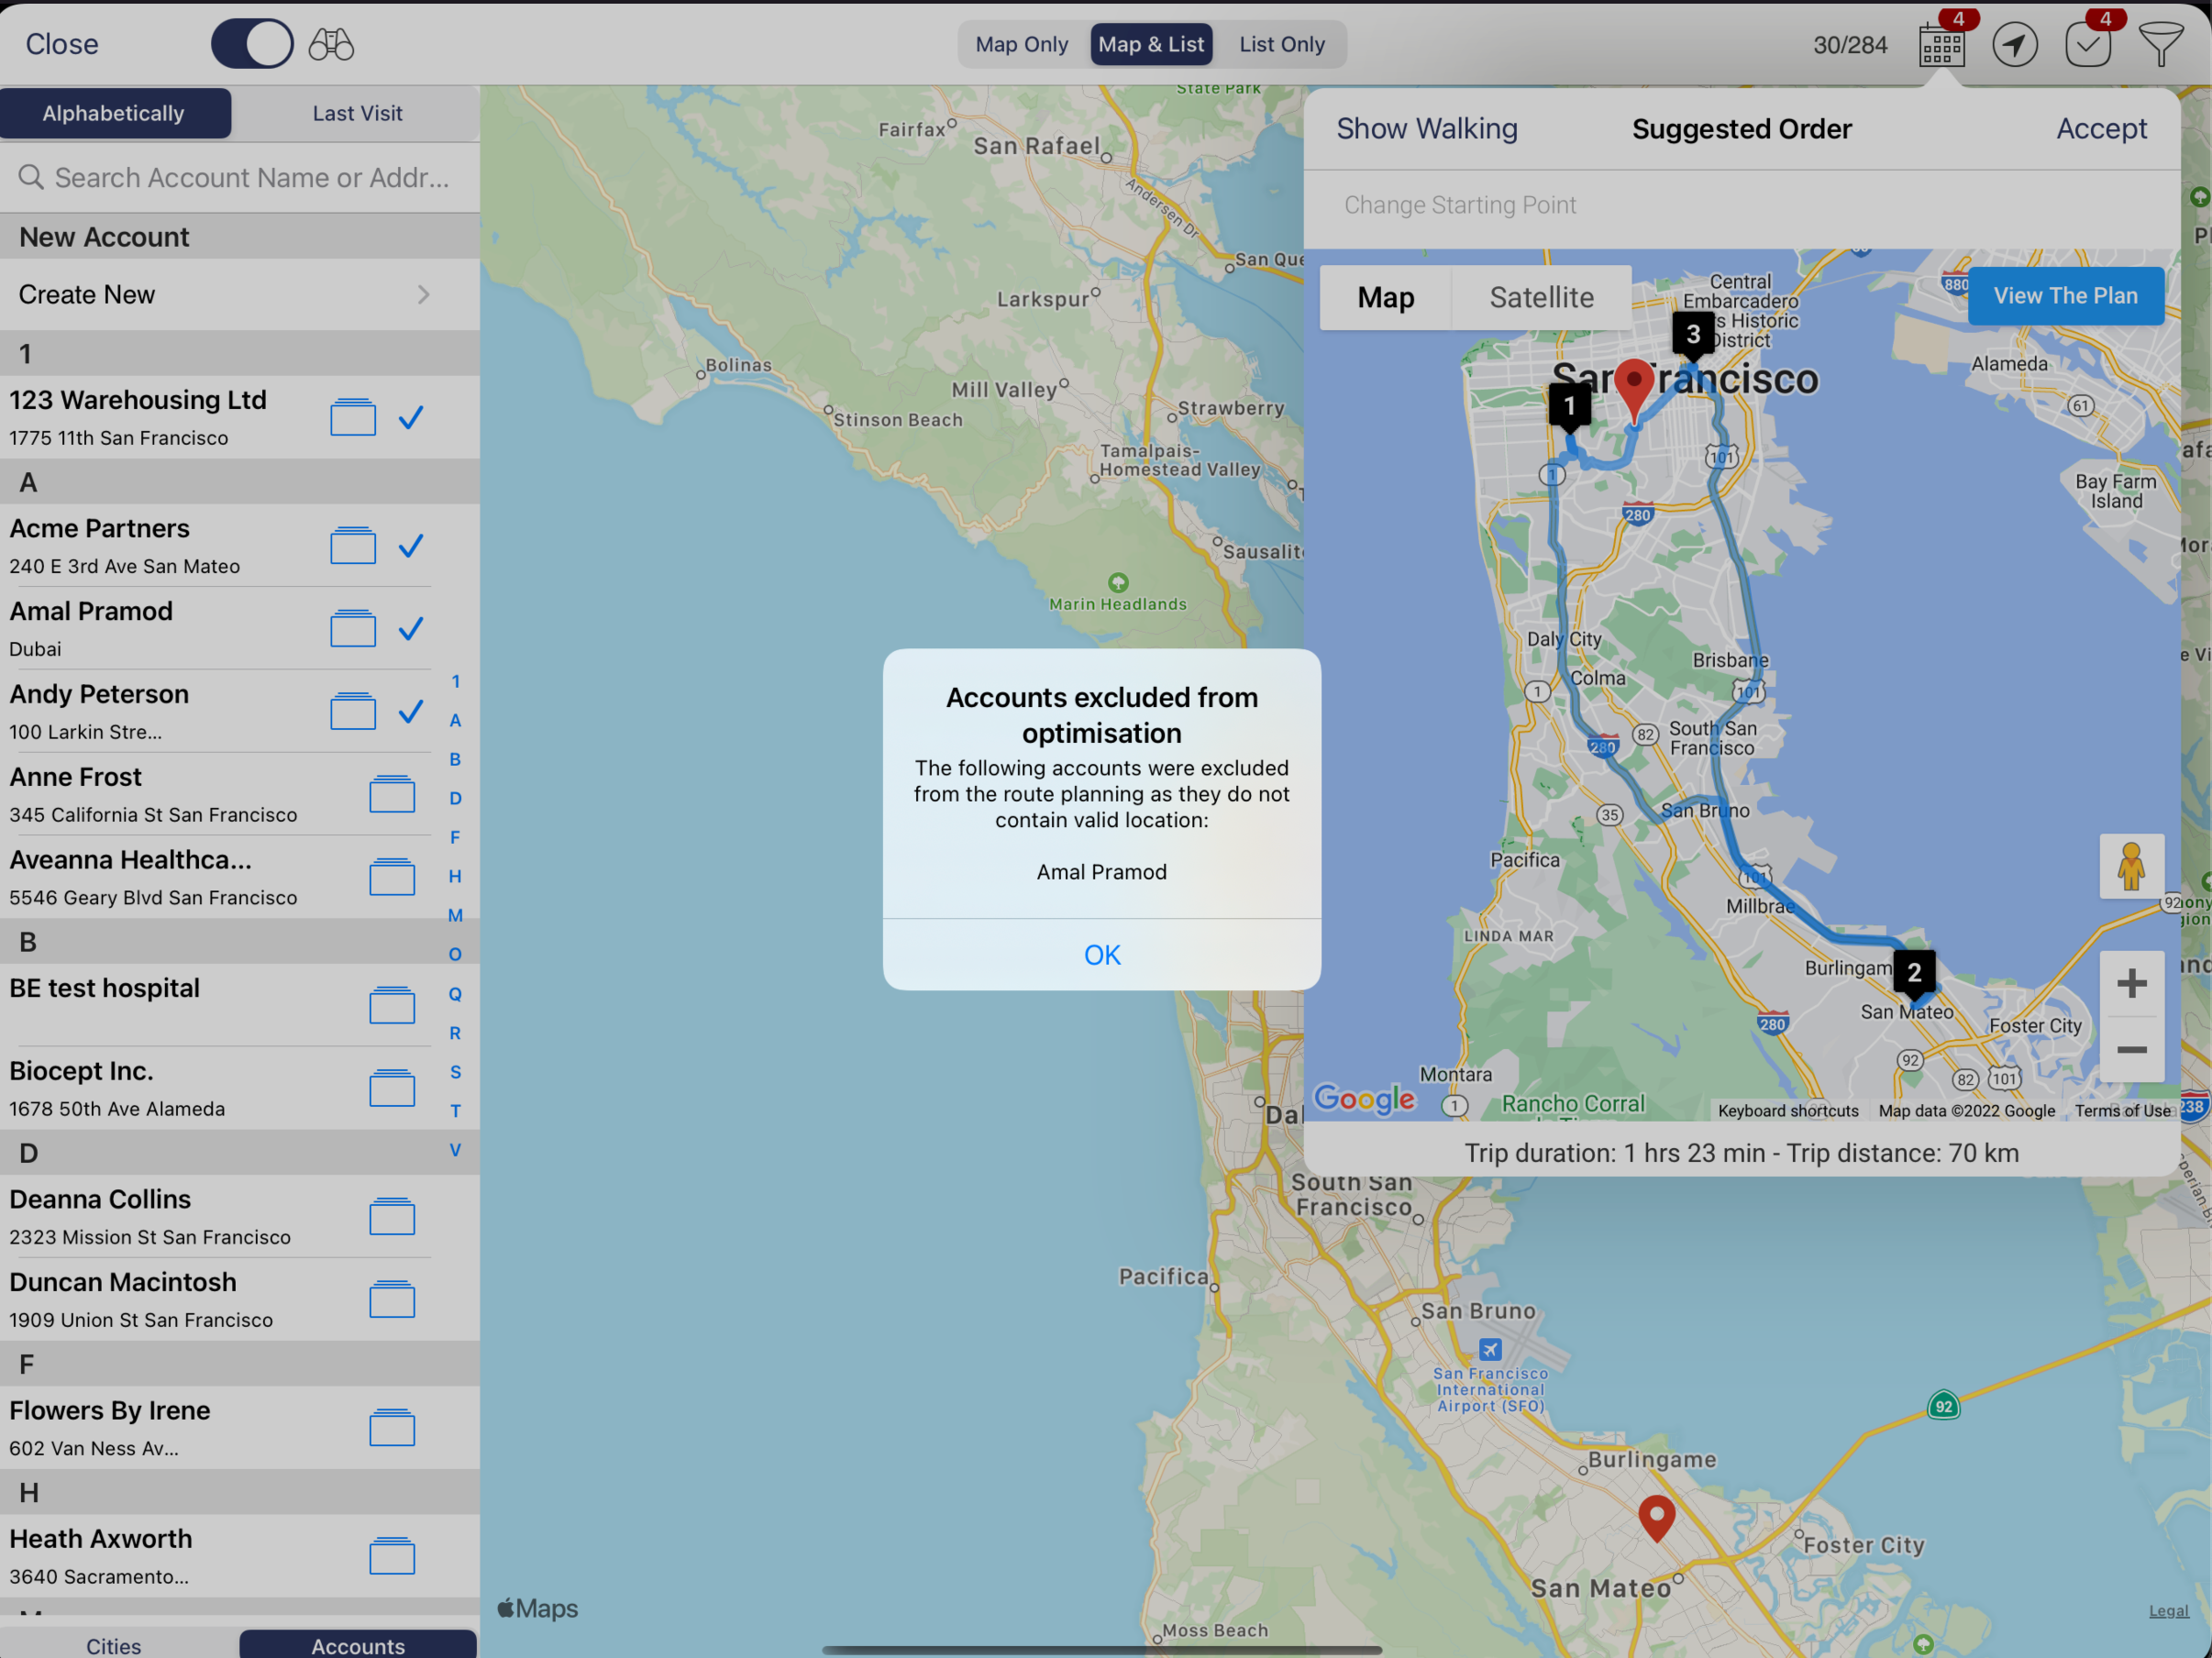
Task: Tap the location arrow icon in the top bar
Action: click(2016, 44)
